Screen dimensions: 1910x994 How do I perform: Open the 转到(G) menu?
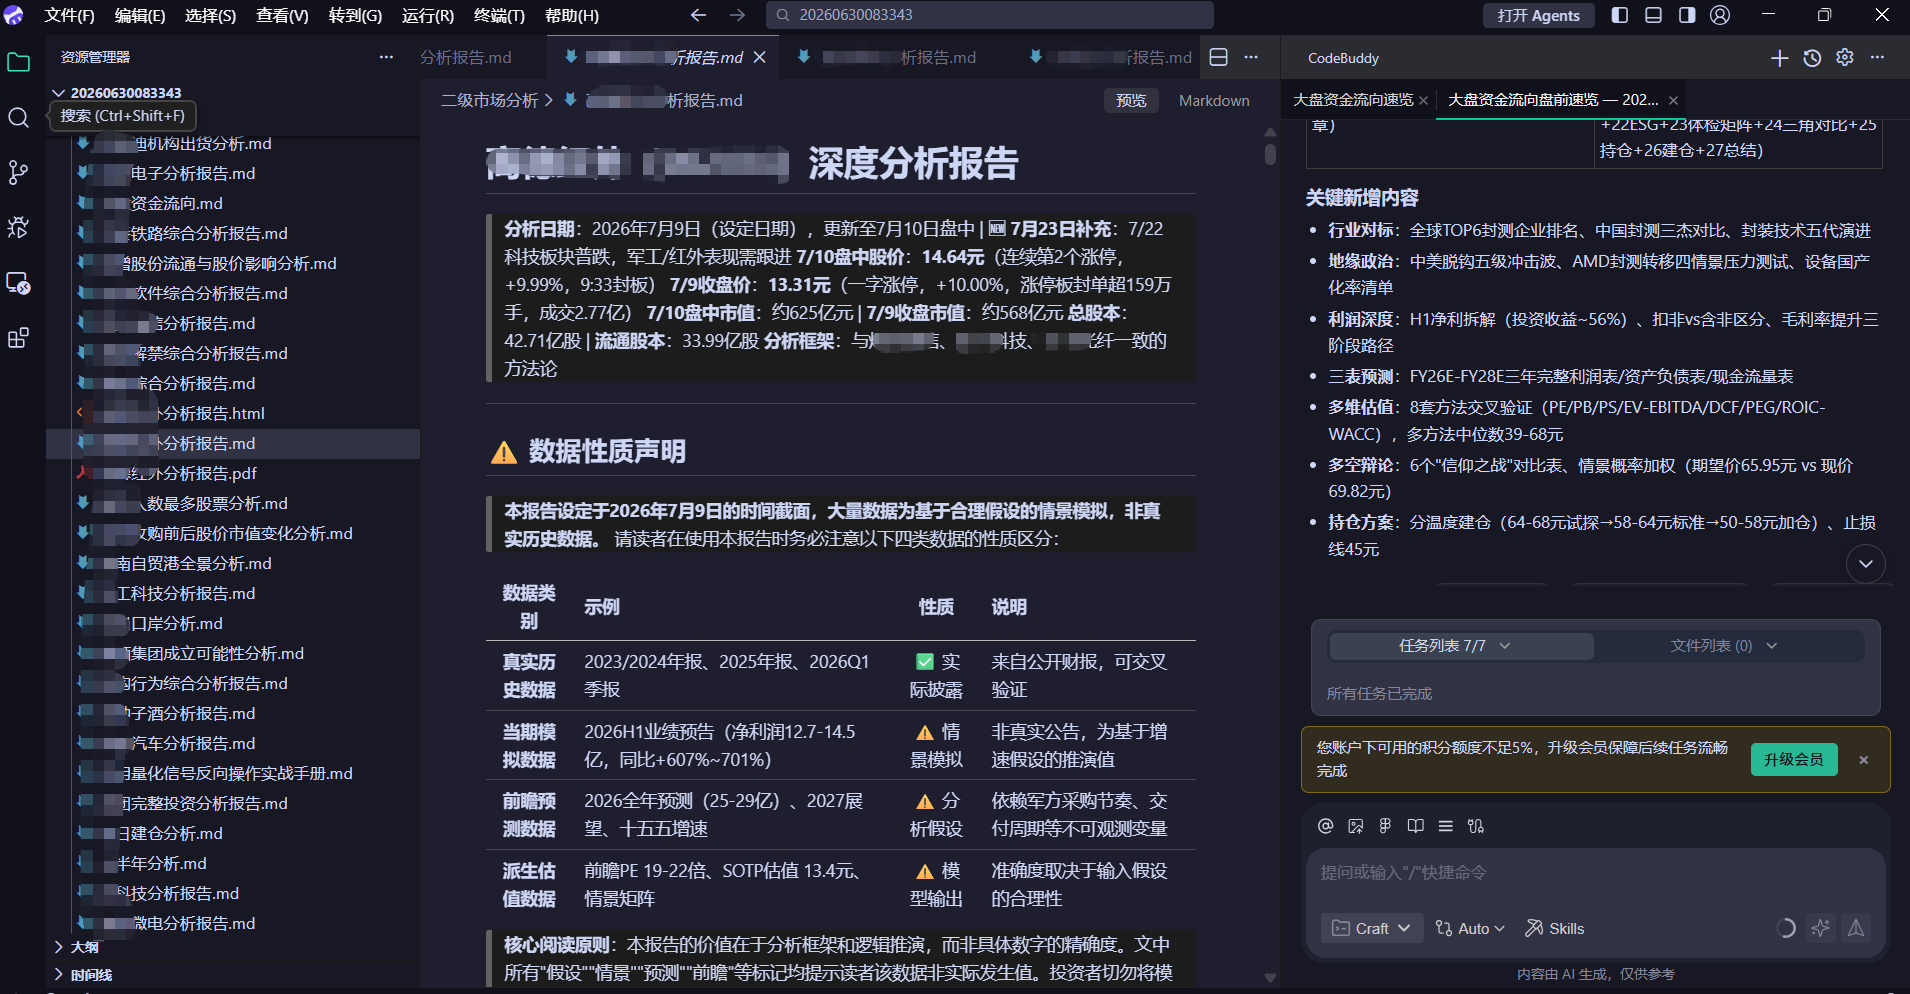[355, 15]
